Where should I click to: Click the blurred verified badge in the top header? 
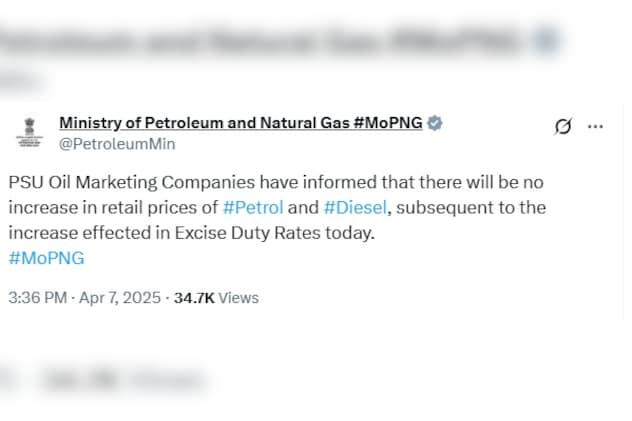pyautogui.click(x=546, y=41)
